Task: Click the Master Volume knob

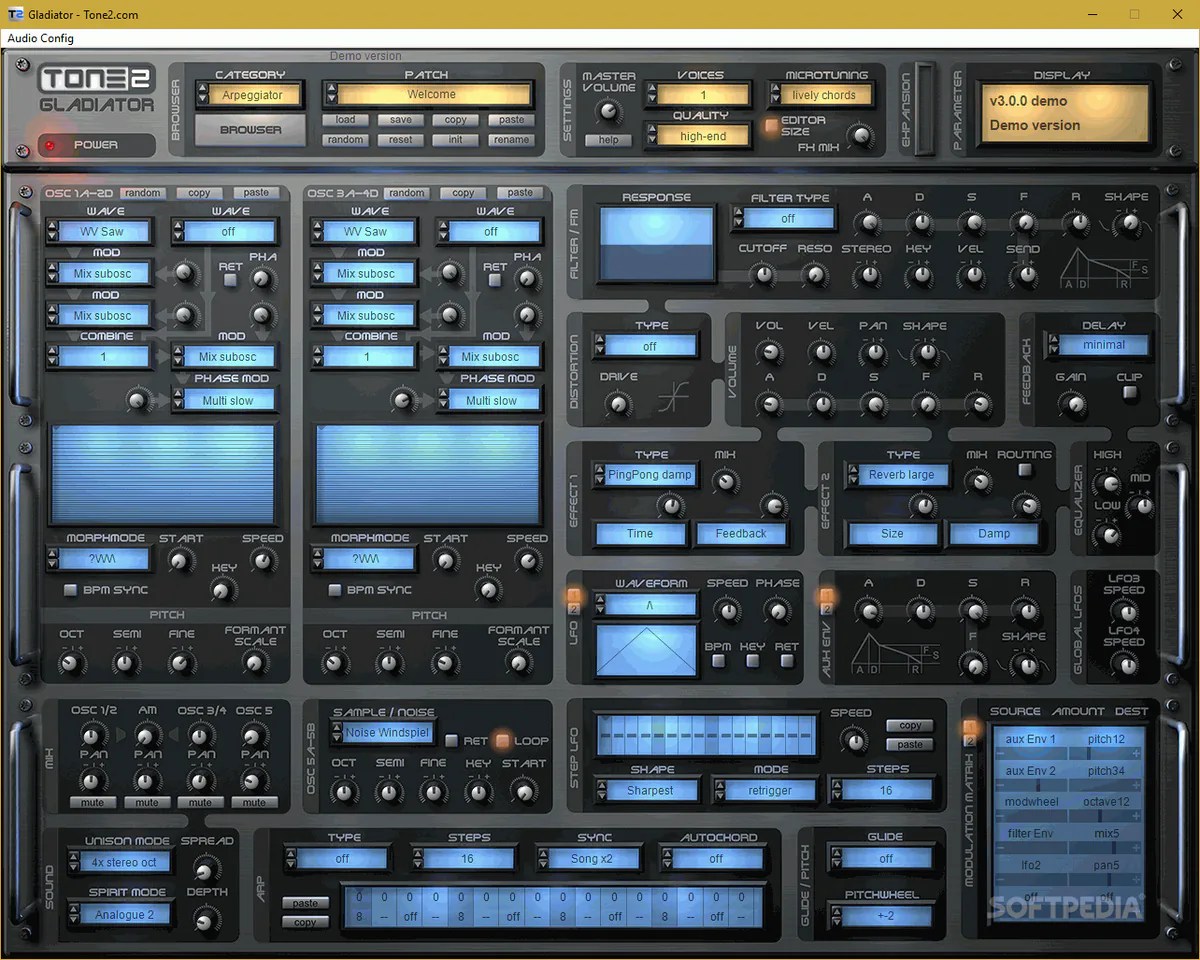Action: 608,112
